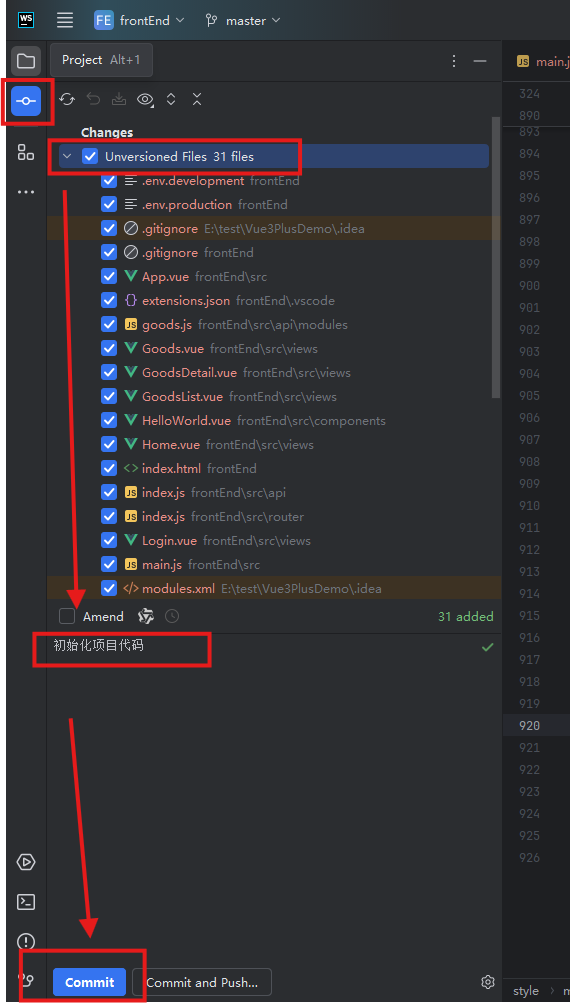The height and width of the screenshot is (1003, 570).
Task: Hide the Commit panel minimize icon
Action: (x=480, y=61)
